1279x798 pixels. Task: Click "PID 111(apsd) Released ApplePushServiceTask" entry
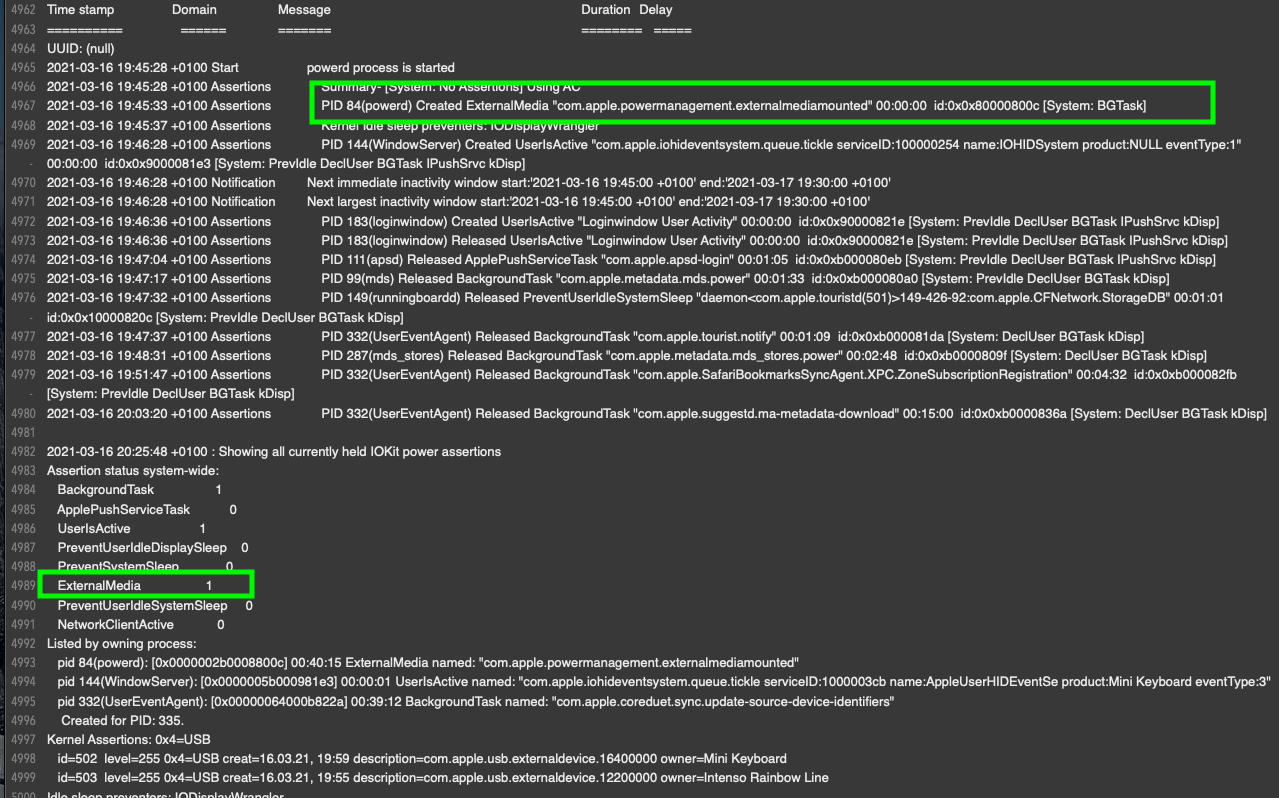tap(768, 260)
